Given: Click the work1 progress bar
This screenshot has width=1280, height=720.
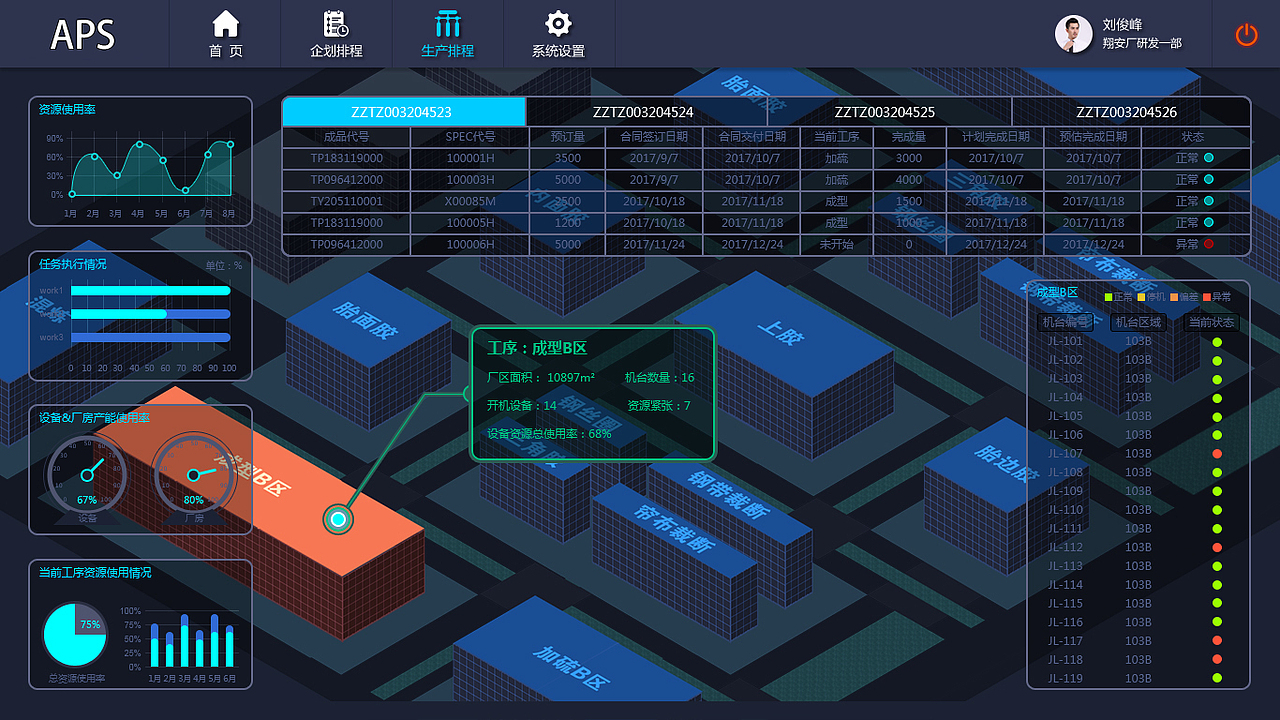Looking at the screenshot, I should point(151,291).
